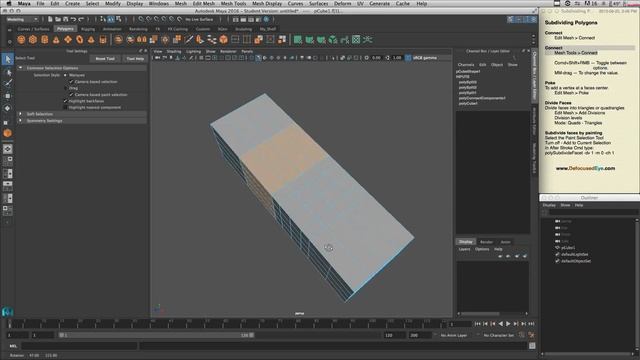Open the Edit Mesh menu
This screenshot has width=640, height=360.
tap(204, 3)
